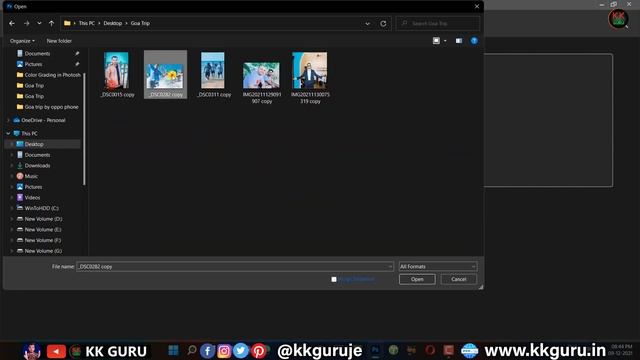
Task: Create a New folder
Action: [59, 41]
